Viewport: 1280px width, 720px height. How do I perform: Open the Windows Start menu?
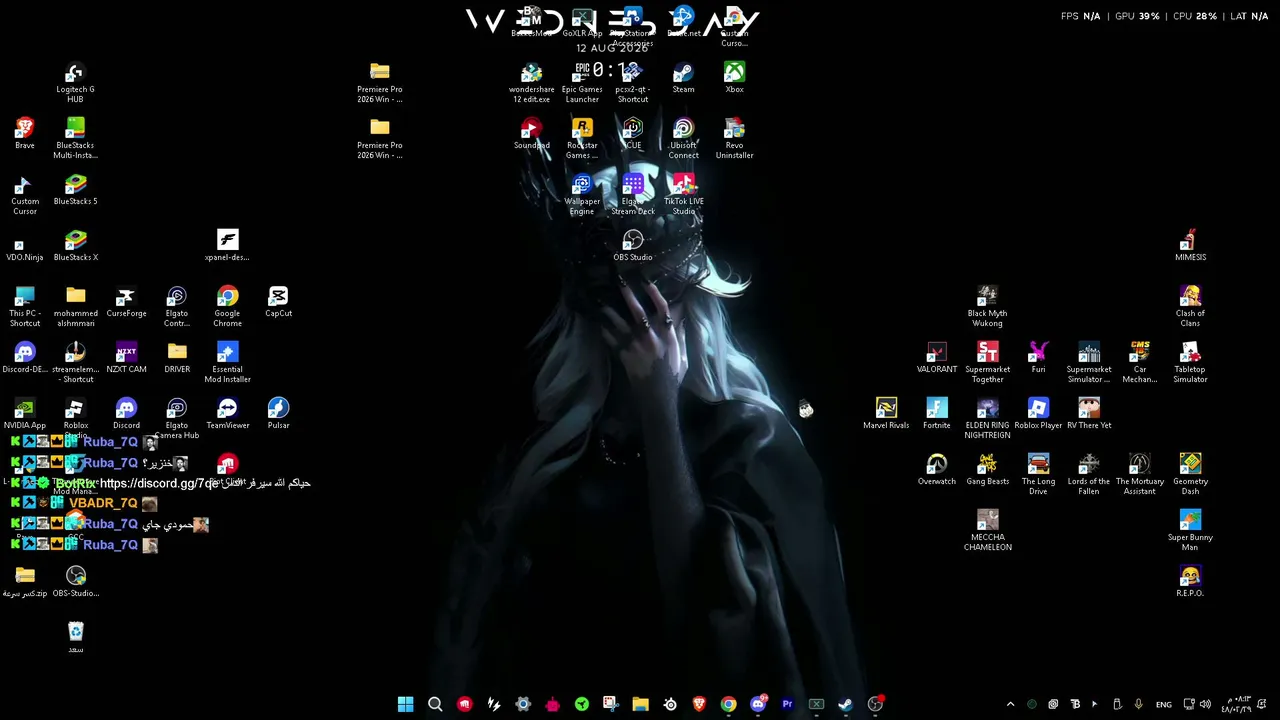[x=405, y=704]
